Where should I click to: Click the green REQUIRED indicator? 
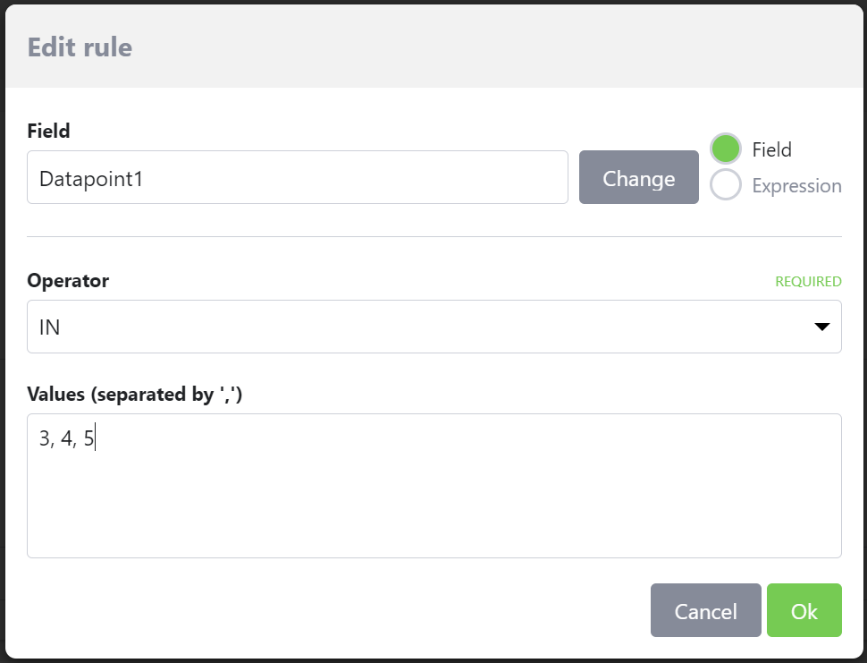click(808, 282)
